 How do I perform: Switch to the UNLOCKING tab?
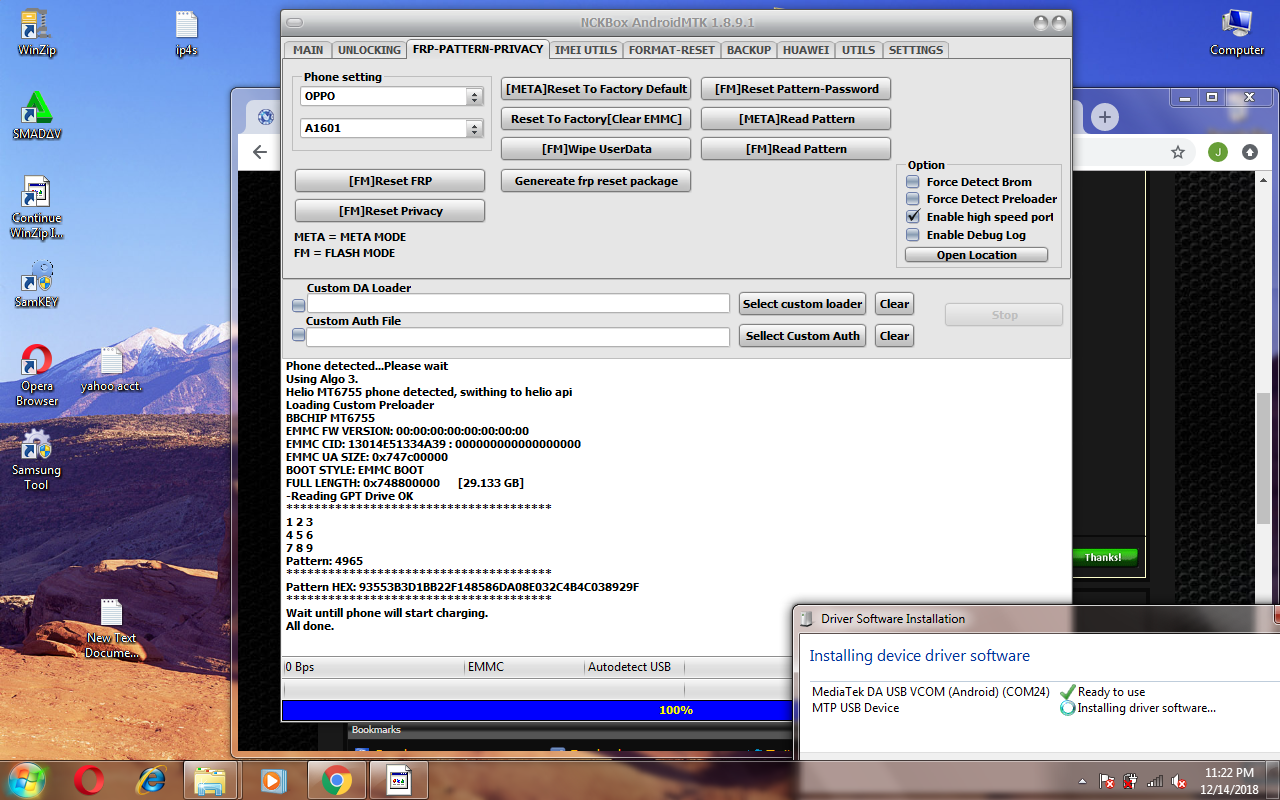click(x=369, y=50)
